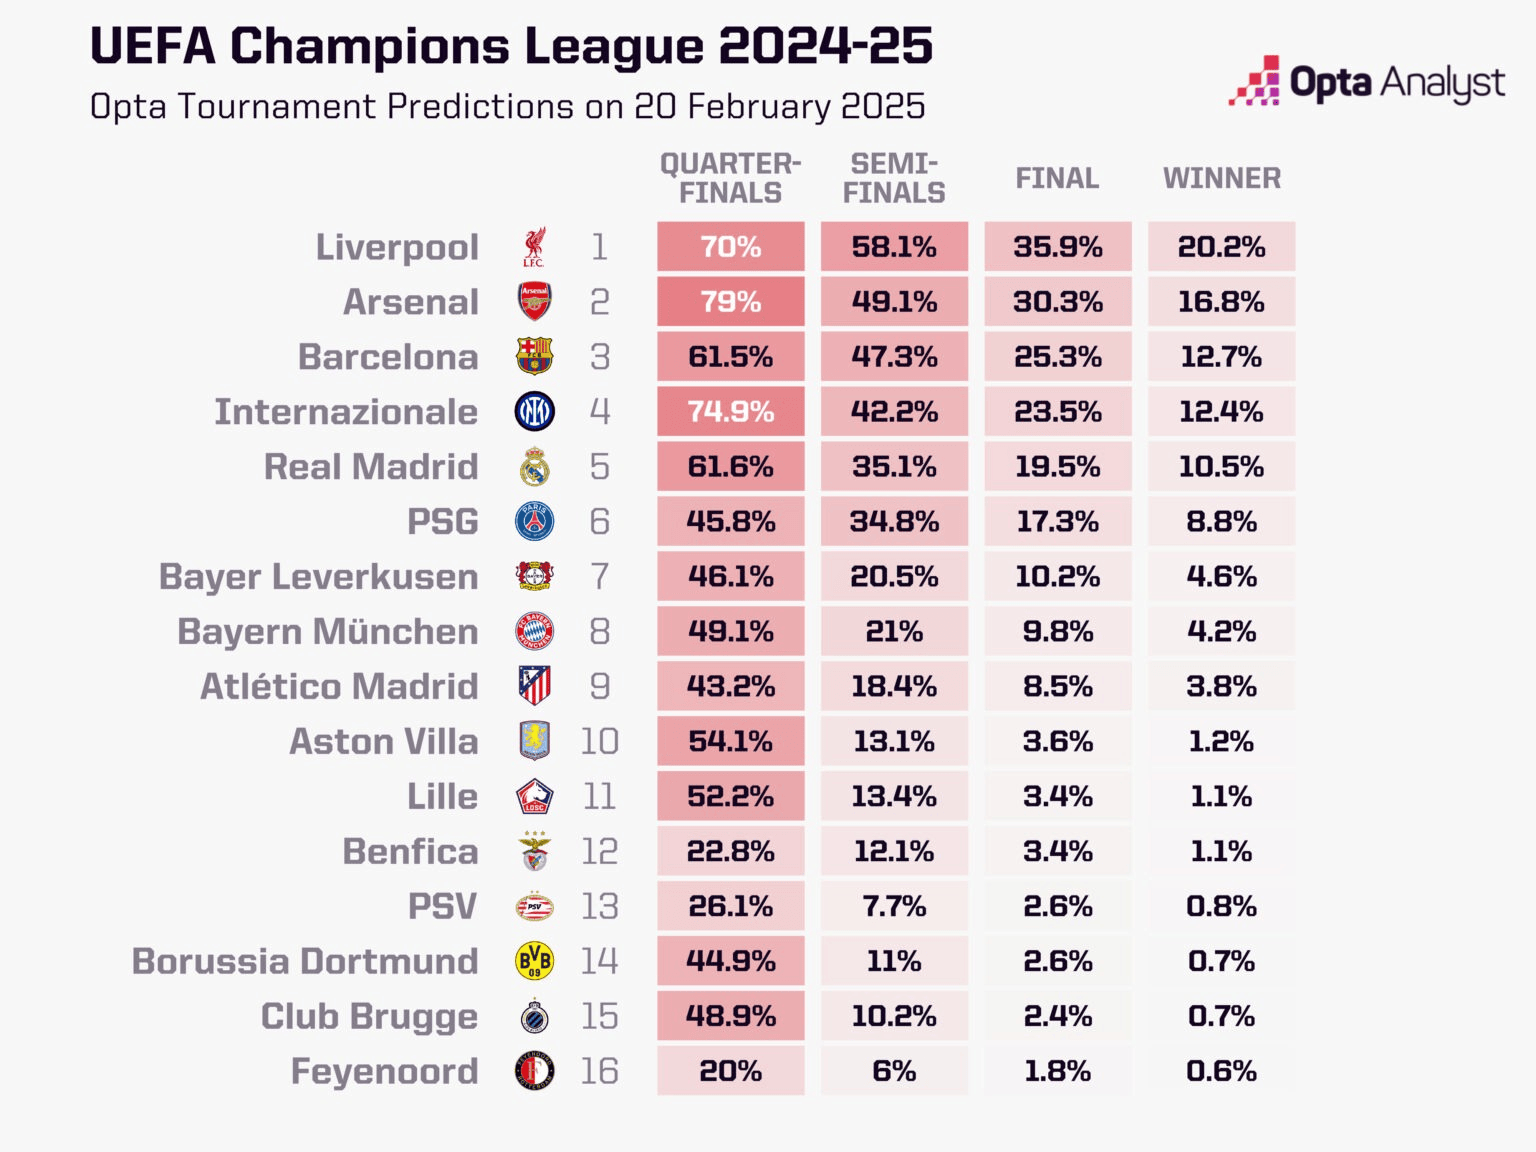Click the Real Madrid club crest
1536x1152 pixels.
pos(534,466)
